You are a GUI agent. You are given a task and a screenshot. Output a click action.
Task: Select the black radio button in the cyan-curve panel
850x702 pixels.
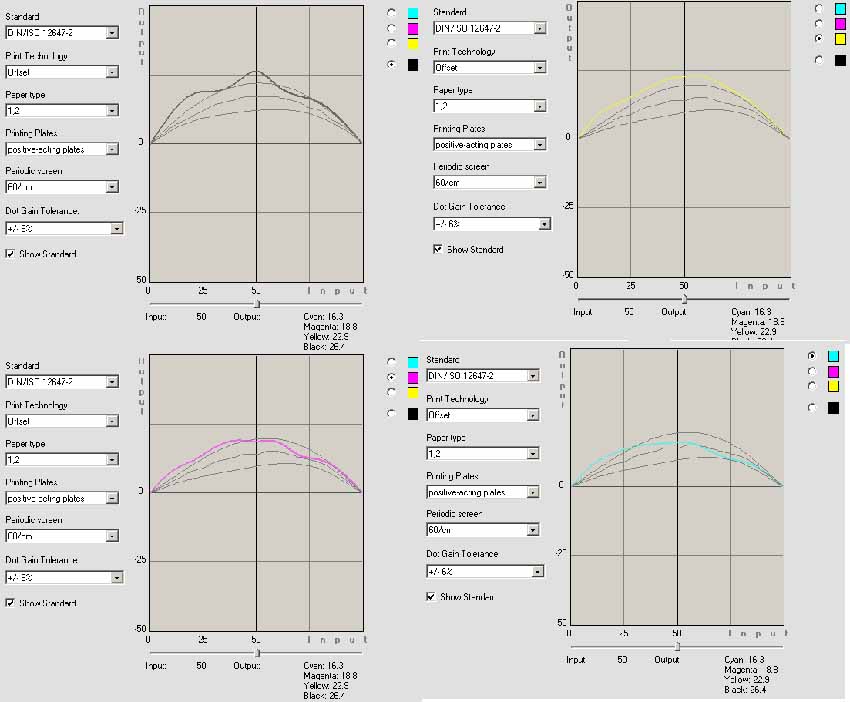point(812,408)
